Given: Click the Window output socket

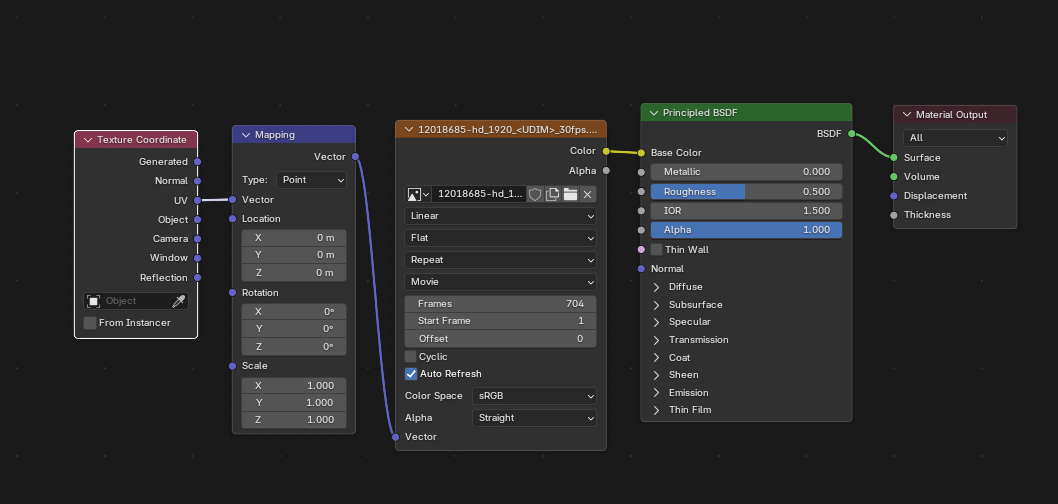Looking at the screenshot, I should coord(197,258).
